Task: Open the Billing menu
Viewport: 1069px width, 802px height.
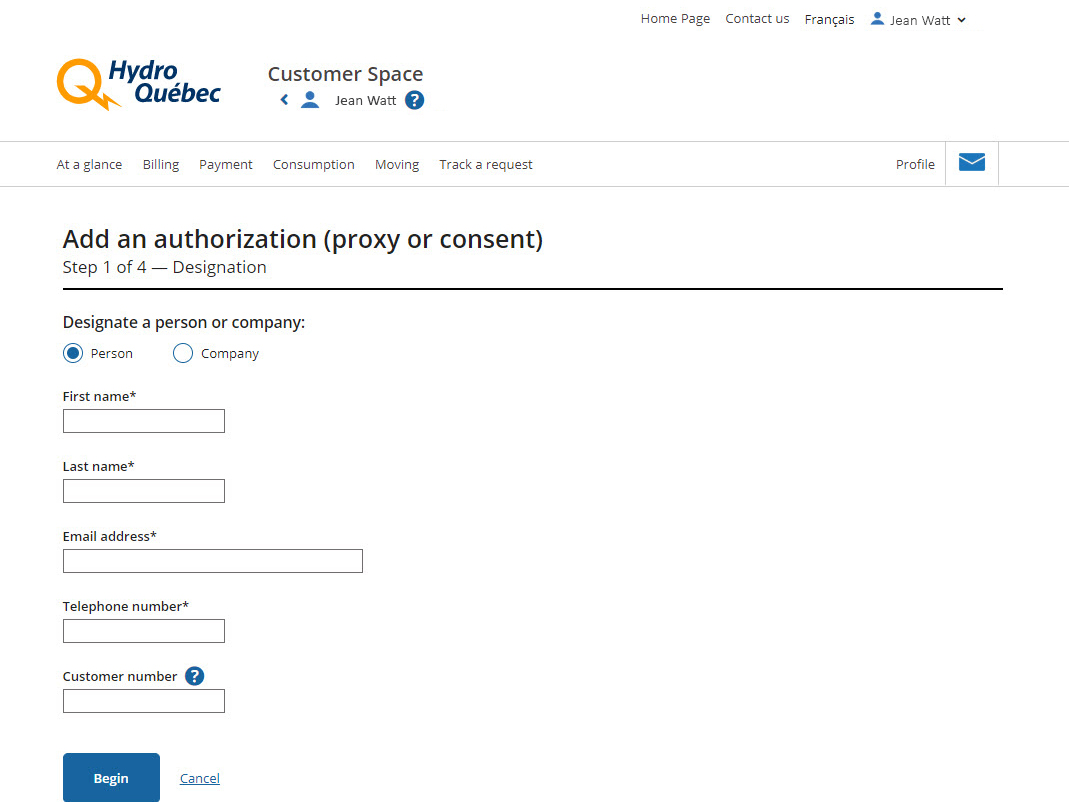Action: pyautogui.click(x=161, y=164)
